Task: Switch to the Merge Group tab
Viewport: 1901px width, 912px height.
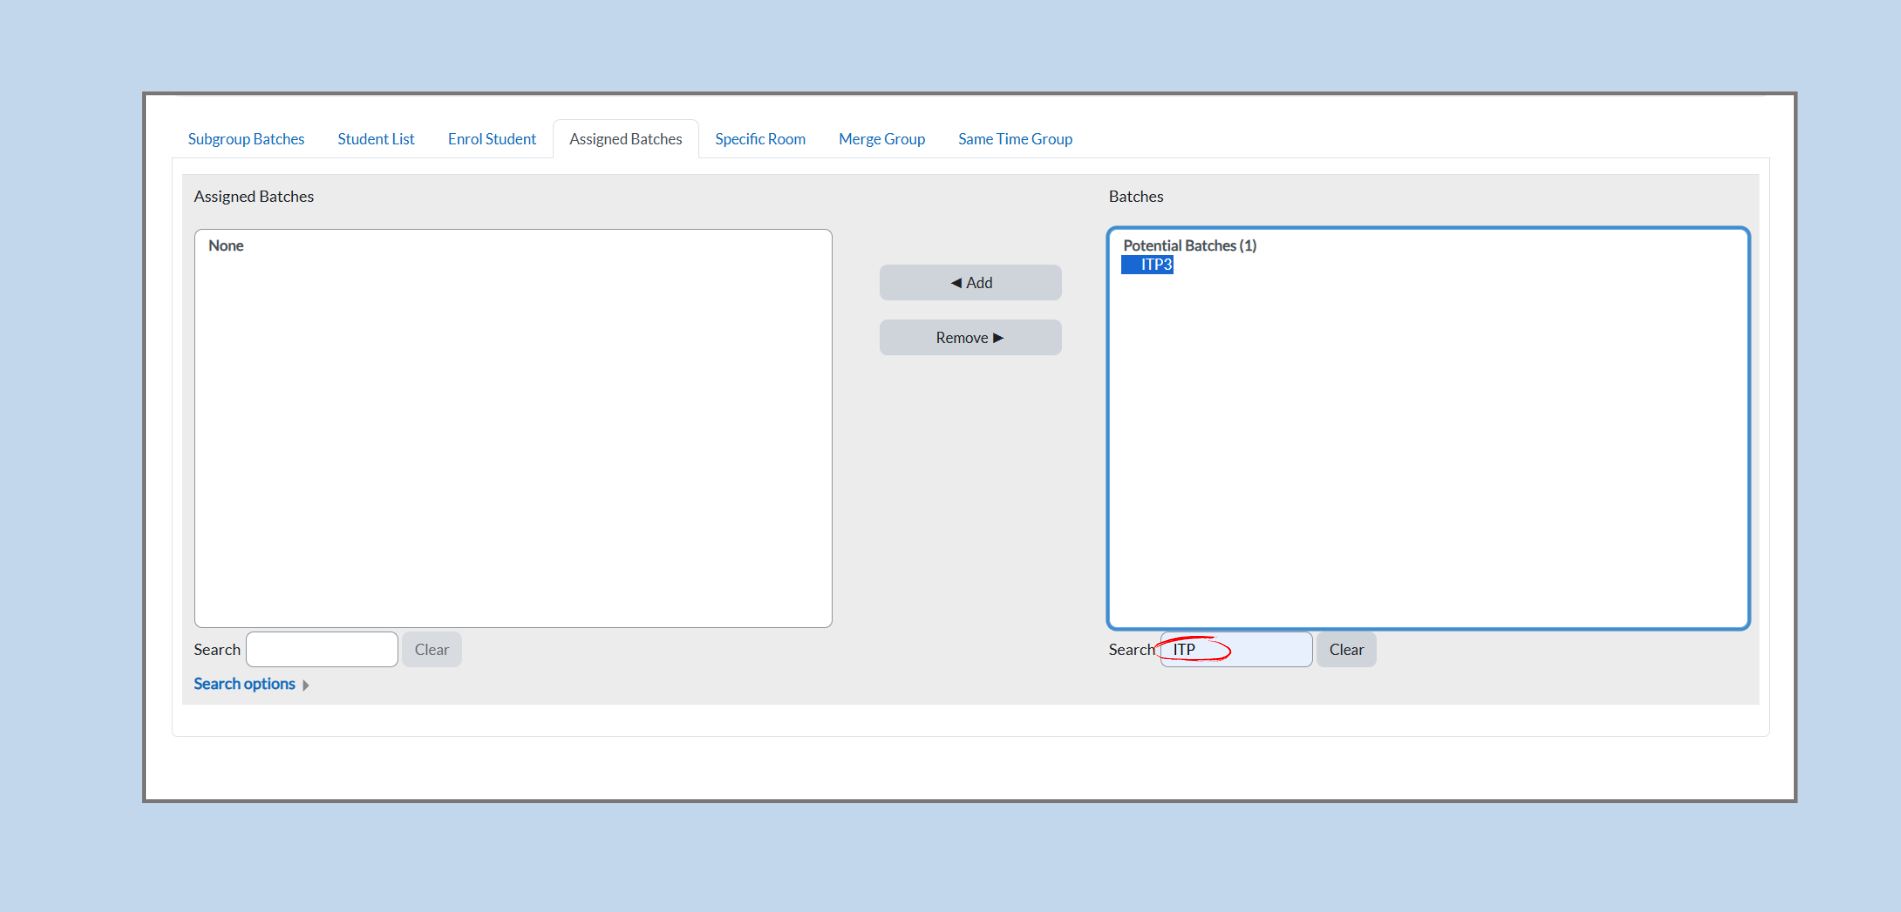Action: pos(882,139)
